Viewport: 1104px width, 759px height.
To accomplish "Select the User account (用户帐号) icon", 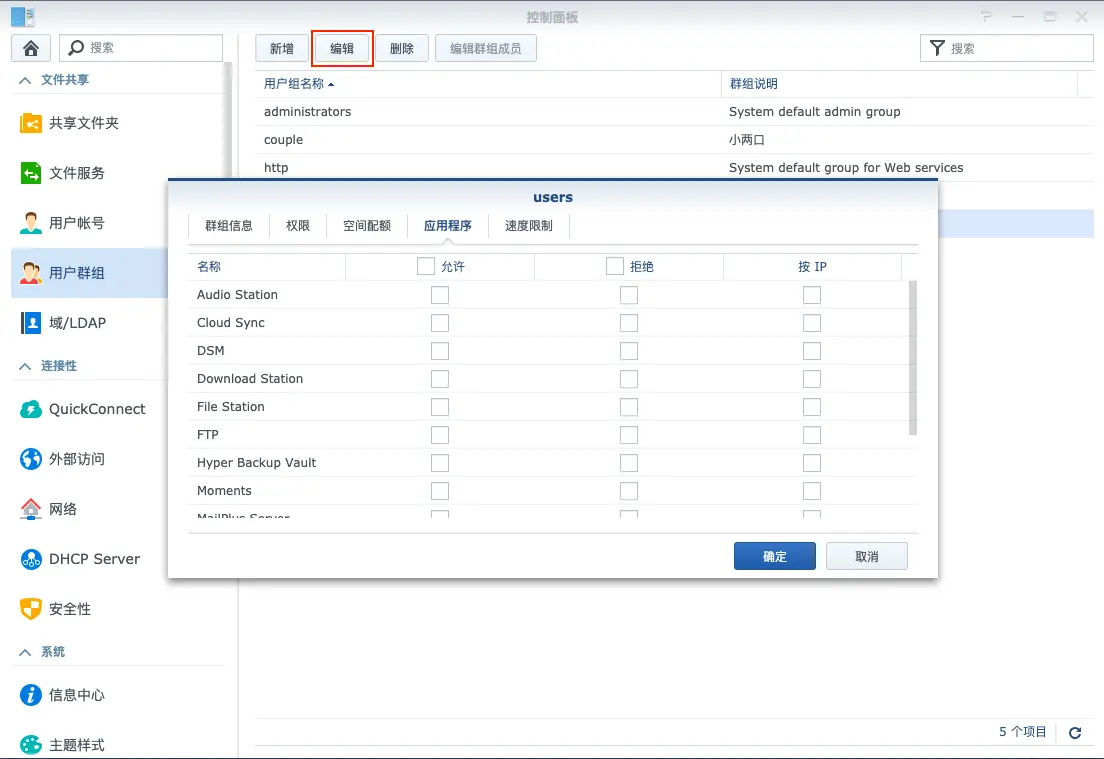I will tap(30, 223).
